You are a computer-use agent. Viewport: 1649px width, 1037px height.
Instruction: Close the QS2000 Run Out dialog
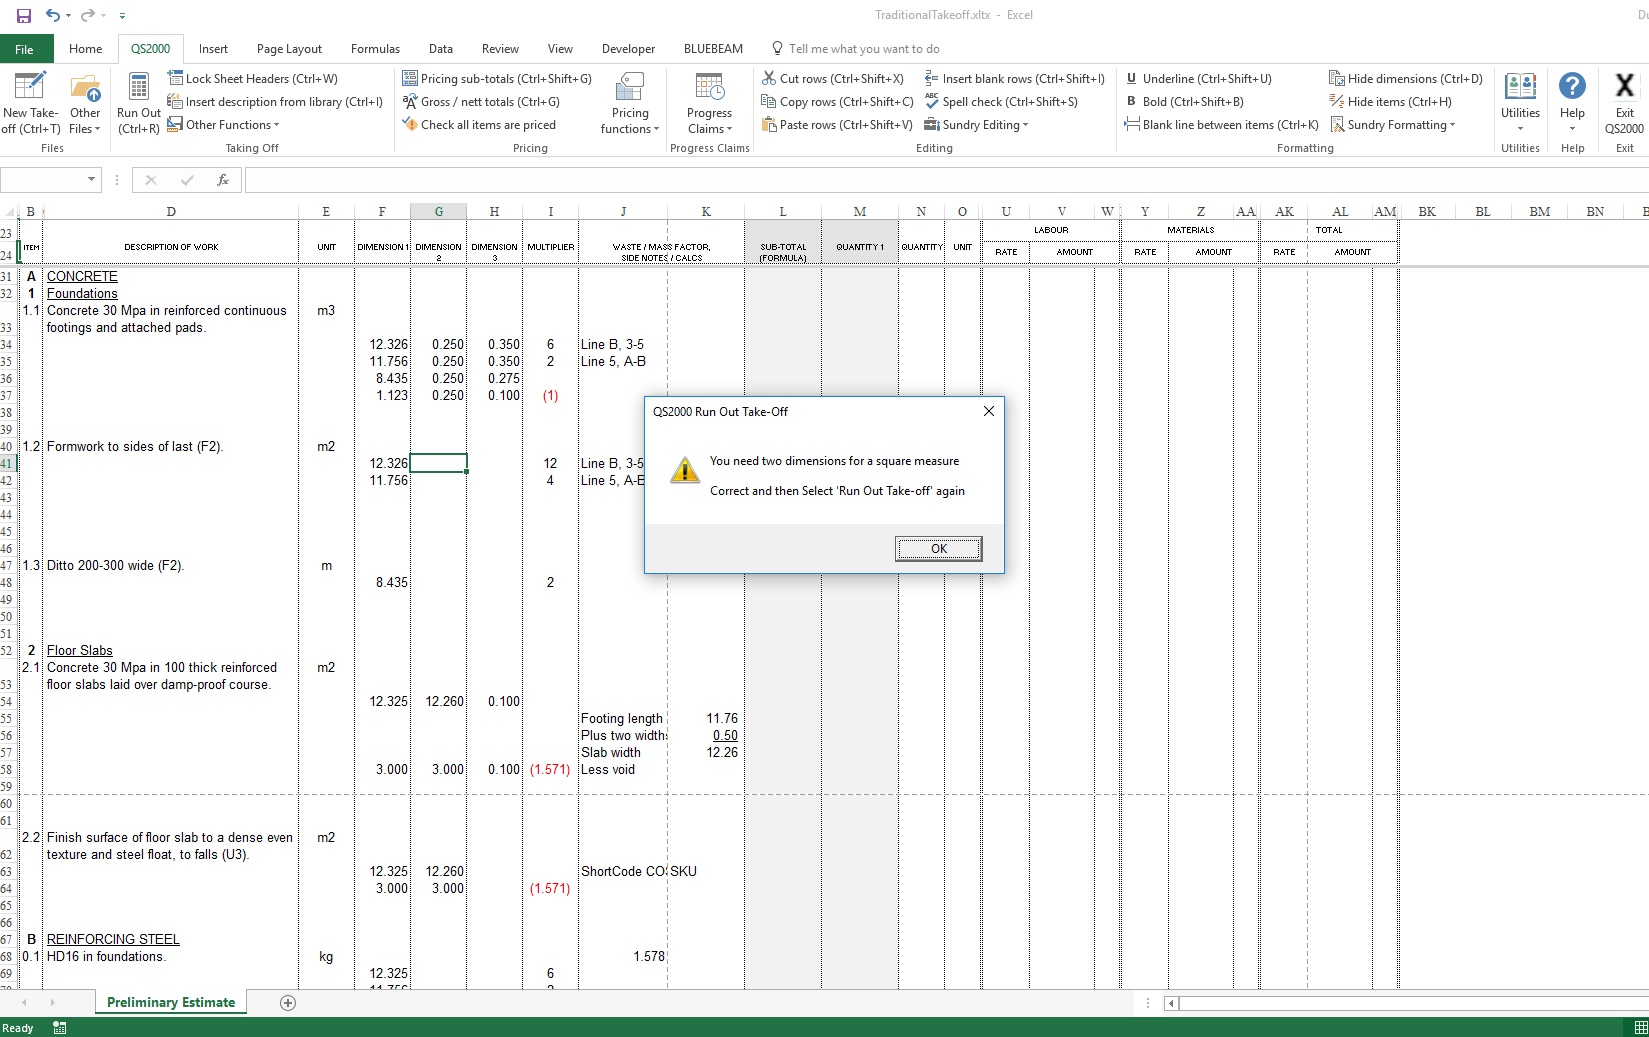[x=988, y=411]
